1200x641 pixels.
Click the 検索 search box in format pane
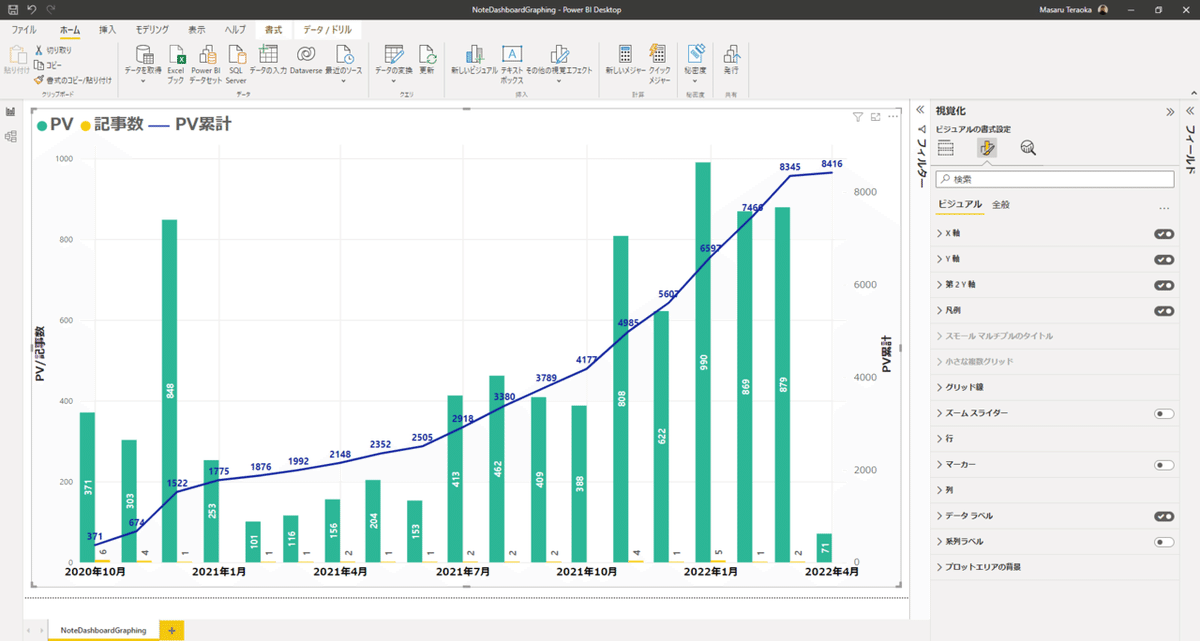(x=1054, y=179)
